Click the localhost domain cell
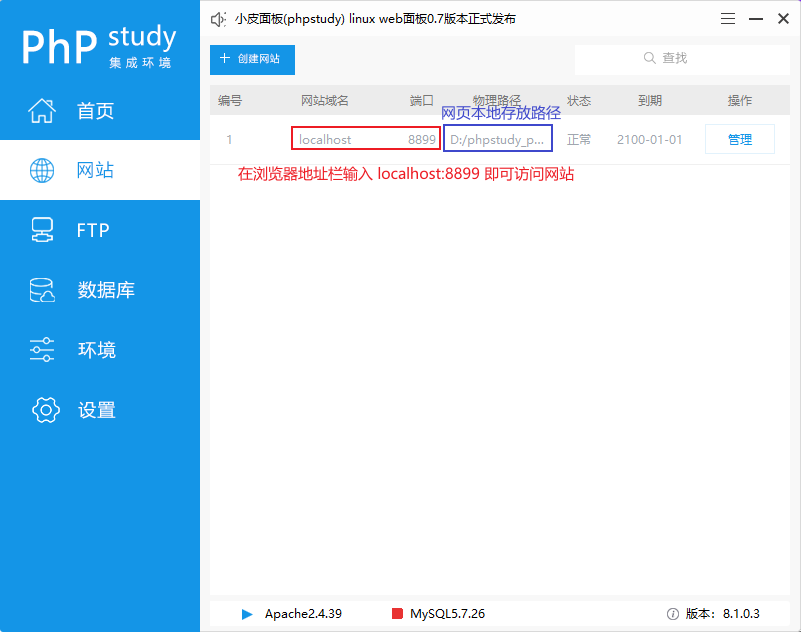The image size is (801, 632). (x=325, y=139)
